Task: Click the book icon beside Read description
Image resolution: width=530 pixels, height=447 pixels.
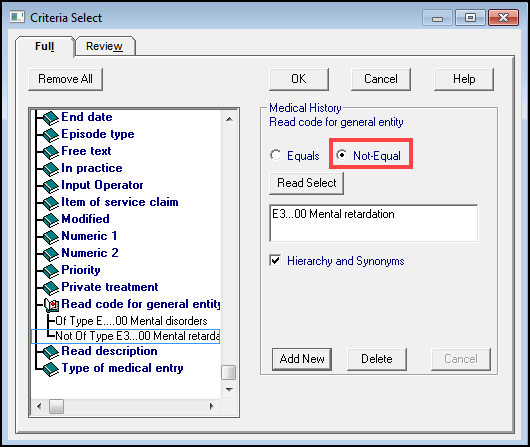Action: 51,352
